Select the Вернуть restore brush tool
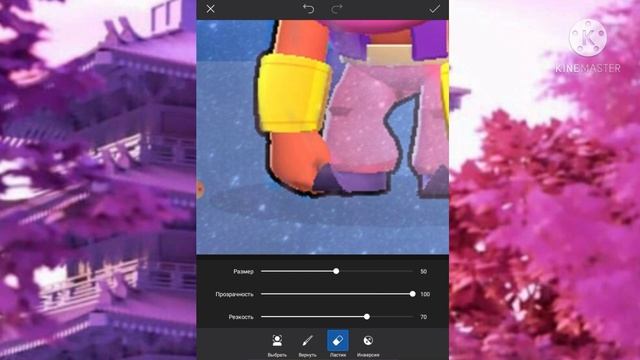 pyautogui.click(x=307, y=345)
